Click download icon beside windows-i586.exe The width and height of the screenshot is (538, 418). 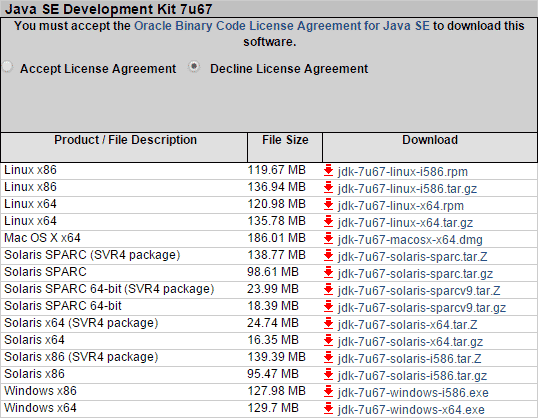pos(328,392)
